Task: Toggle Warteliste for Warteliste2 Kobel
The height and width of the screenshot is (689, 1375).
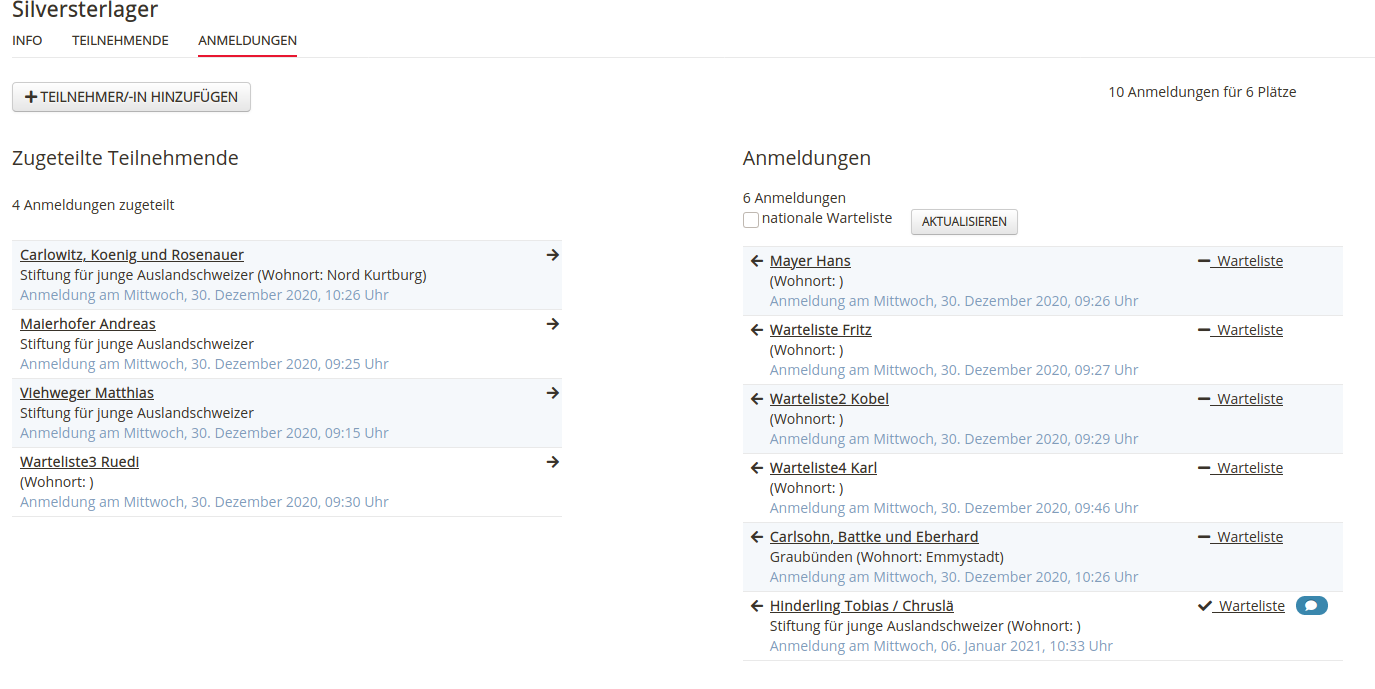Action: (x=1240, y=399)
